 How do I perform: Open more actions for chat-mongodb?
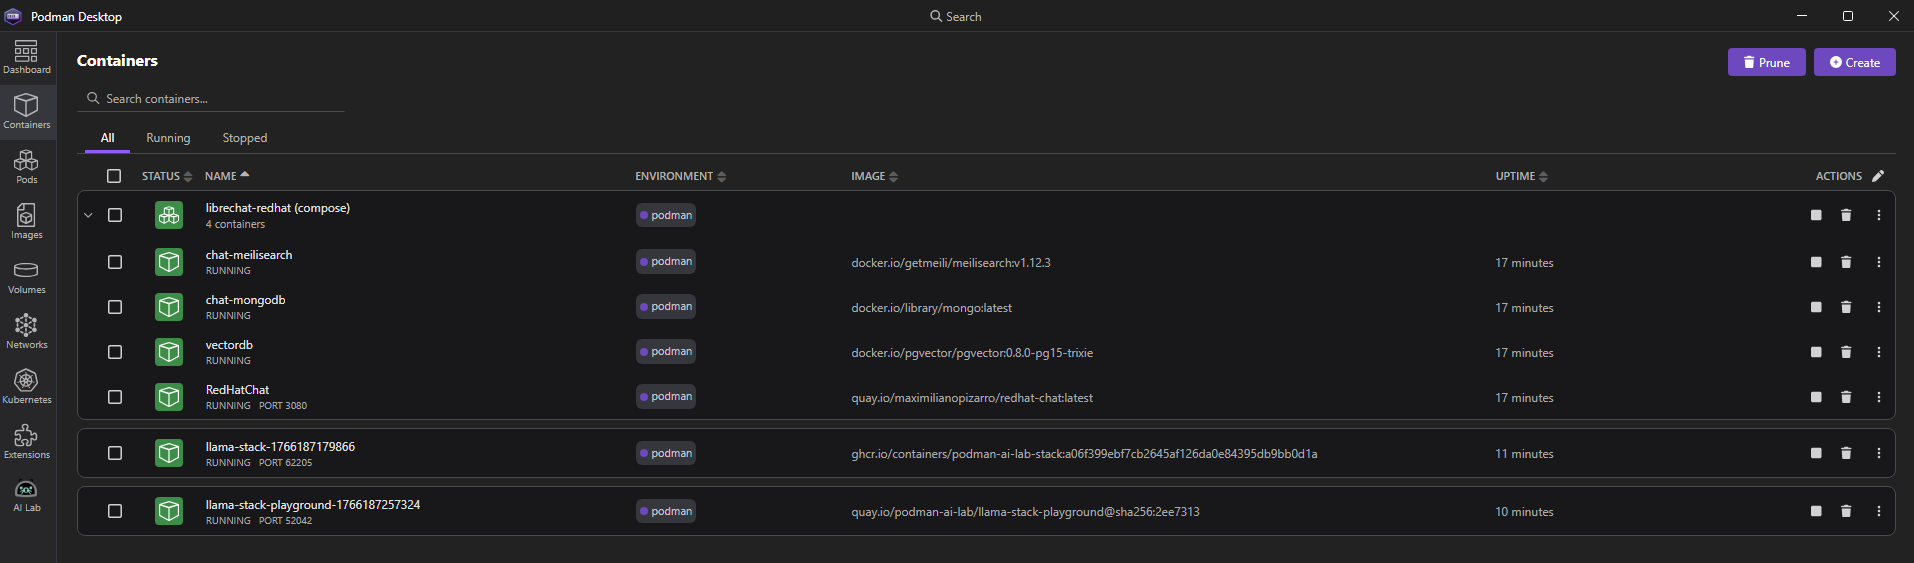tap(1879, 307)
